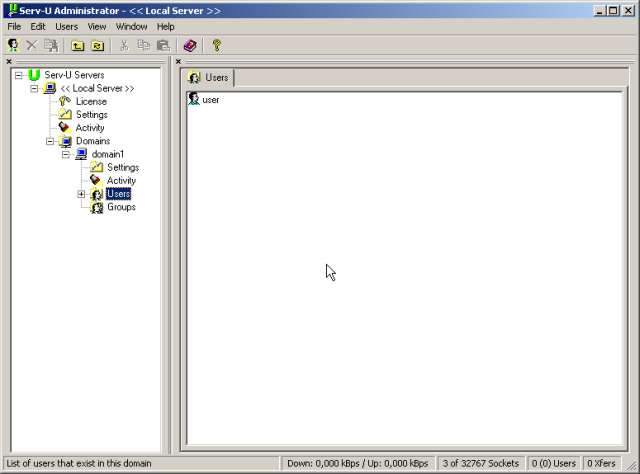Select the 'user' name in users list

tap(211, 100)
